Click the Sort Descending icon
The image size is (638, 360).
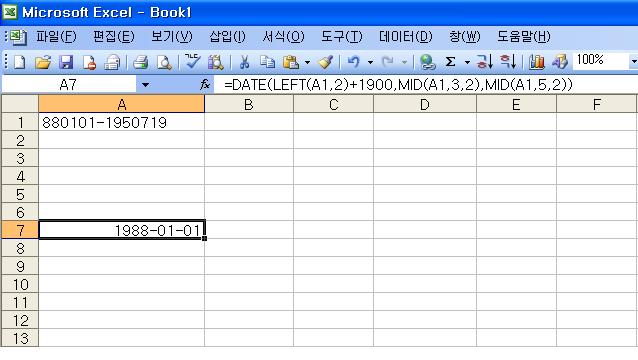pyautogui.click(x=508, y=62)
